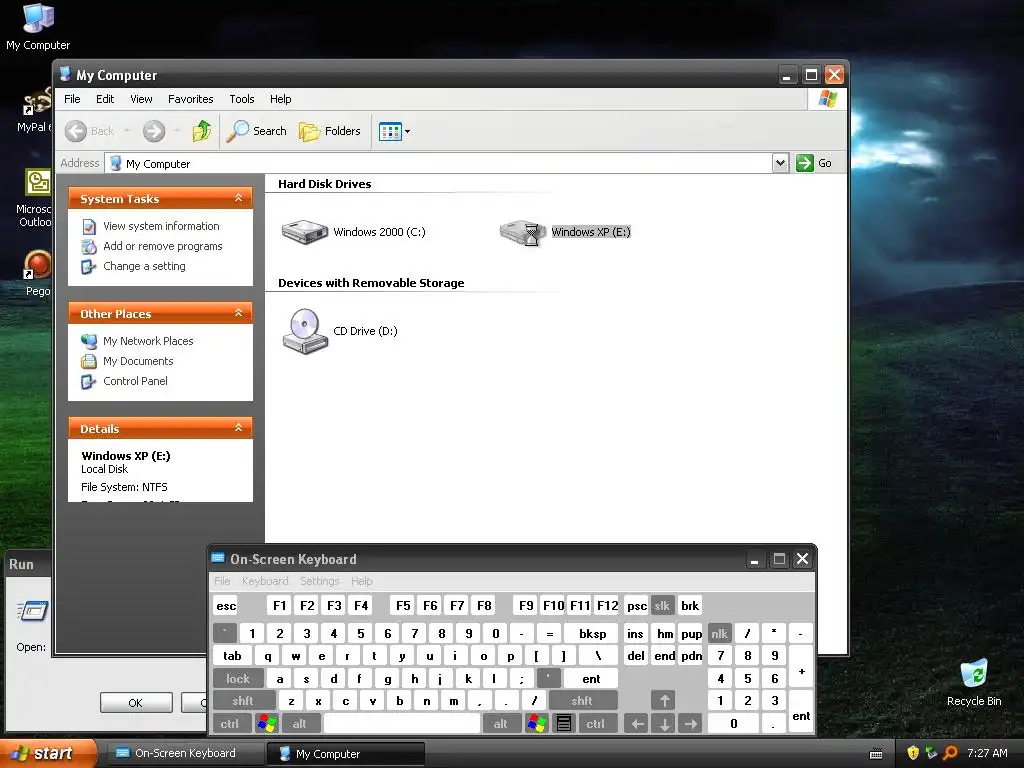Image resolution: width=1024 pixels, height=768 pixels.
Task: Select the Windows XP (E:) drive icon
Action: tap(522, 232)
